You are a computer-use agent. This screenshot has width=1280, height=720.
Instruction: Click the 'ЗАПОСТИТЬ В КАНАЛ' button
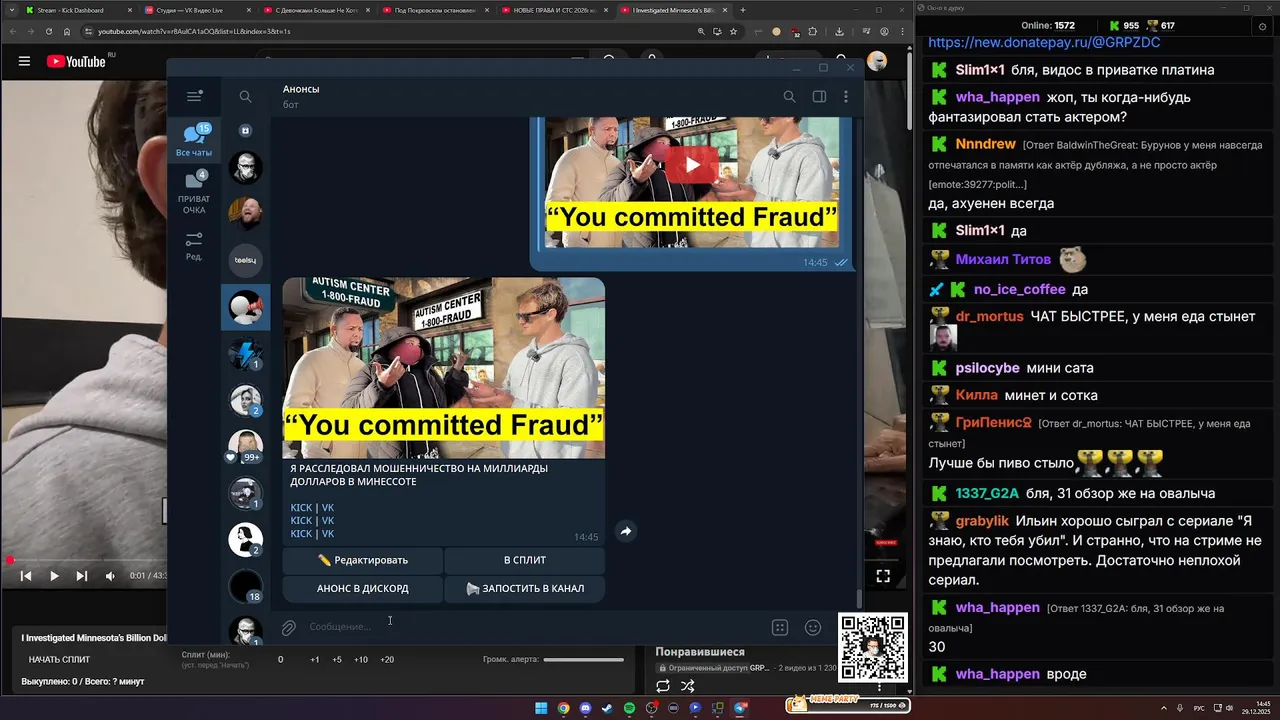pos(524,588)
